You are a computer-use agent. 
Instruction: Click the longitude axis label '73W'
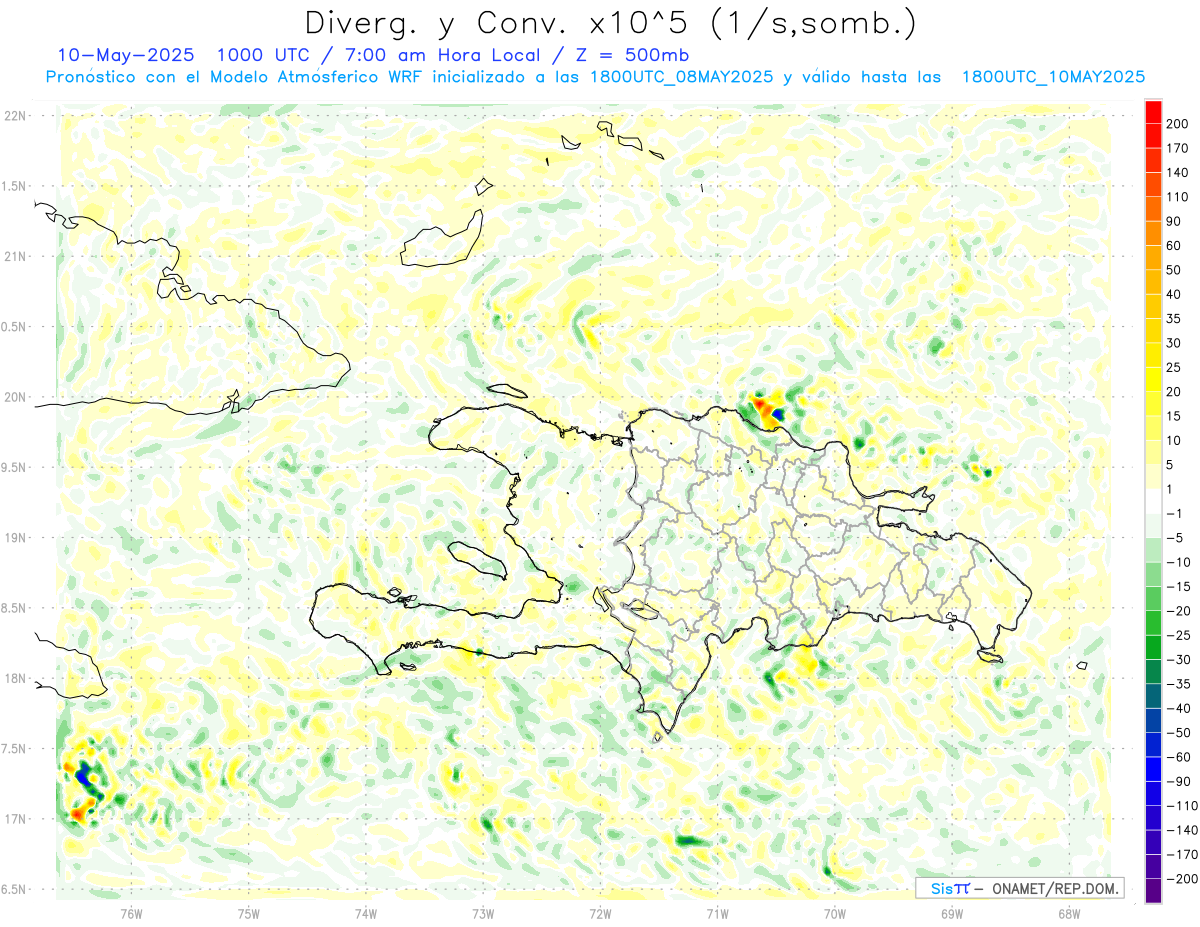tap(483, 914)
